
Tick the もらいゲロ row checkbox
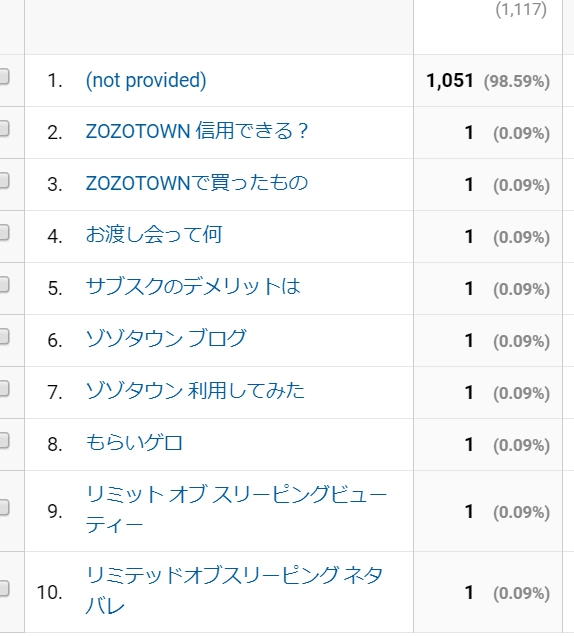pos(3,440)
